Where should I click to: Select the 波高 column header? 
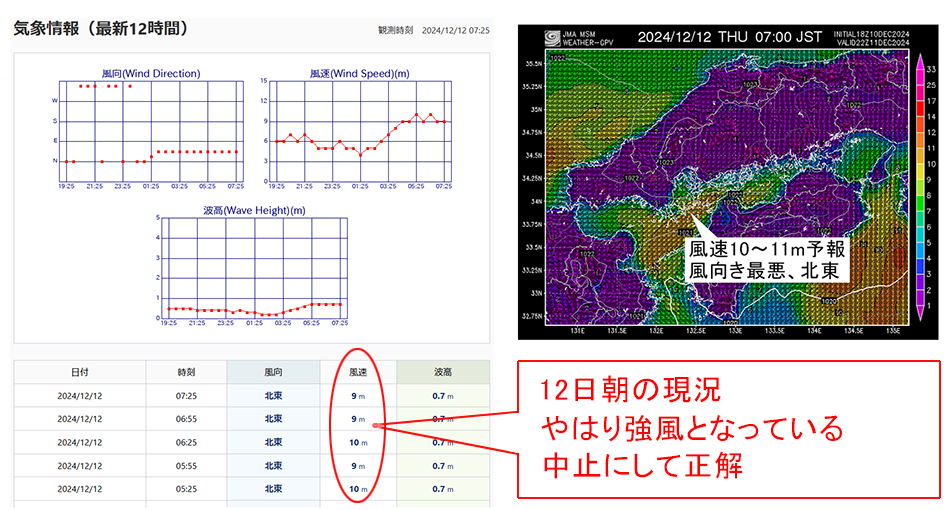pyautogui.click(x=443, y=372)
